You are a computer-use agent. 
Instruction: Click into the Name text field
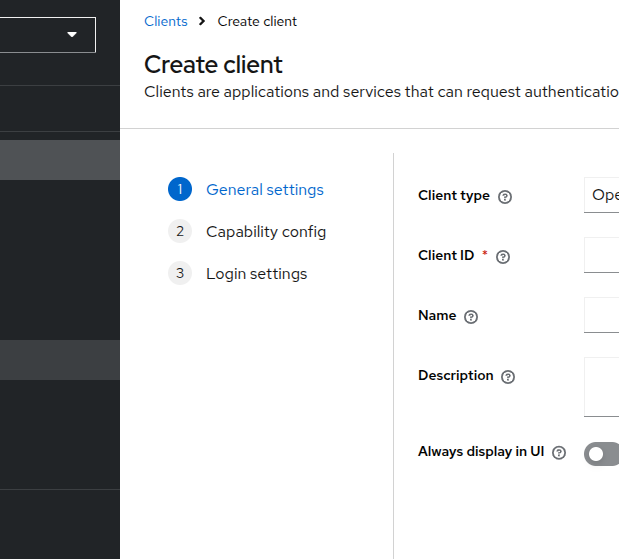tap(602, 315)
